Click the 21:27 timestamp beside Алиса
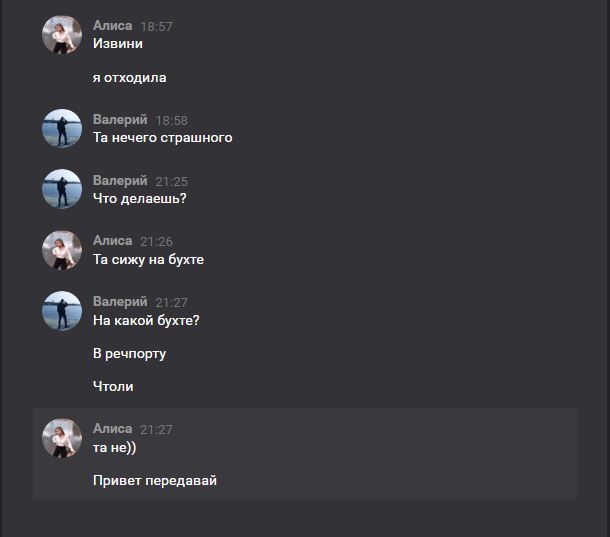The height and width of the screenshot is (537, 610). point(156,430)
